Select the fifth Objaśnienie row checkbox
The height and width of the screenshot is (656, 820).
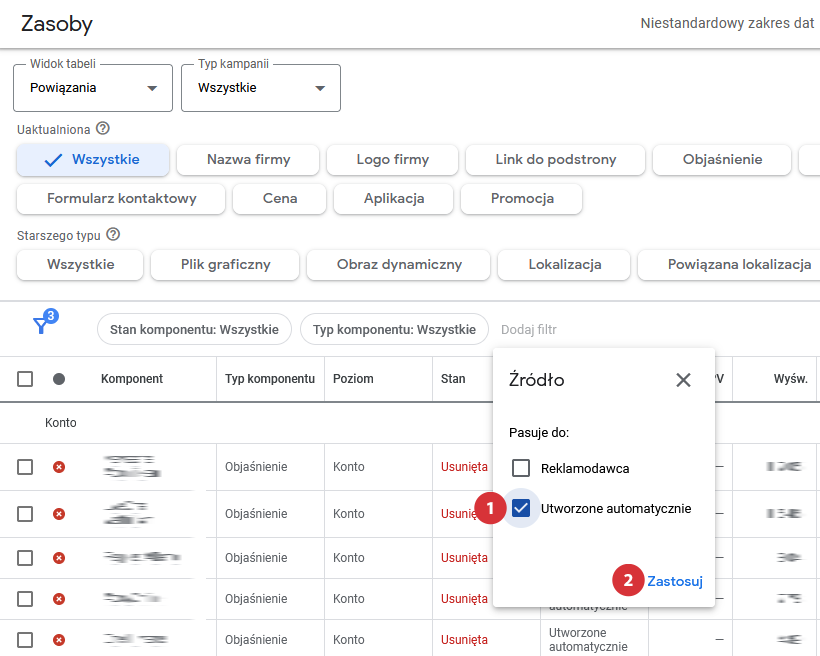pos(25,639)
